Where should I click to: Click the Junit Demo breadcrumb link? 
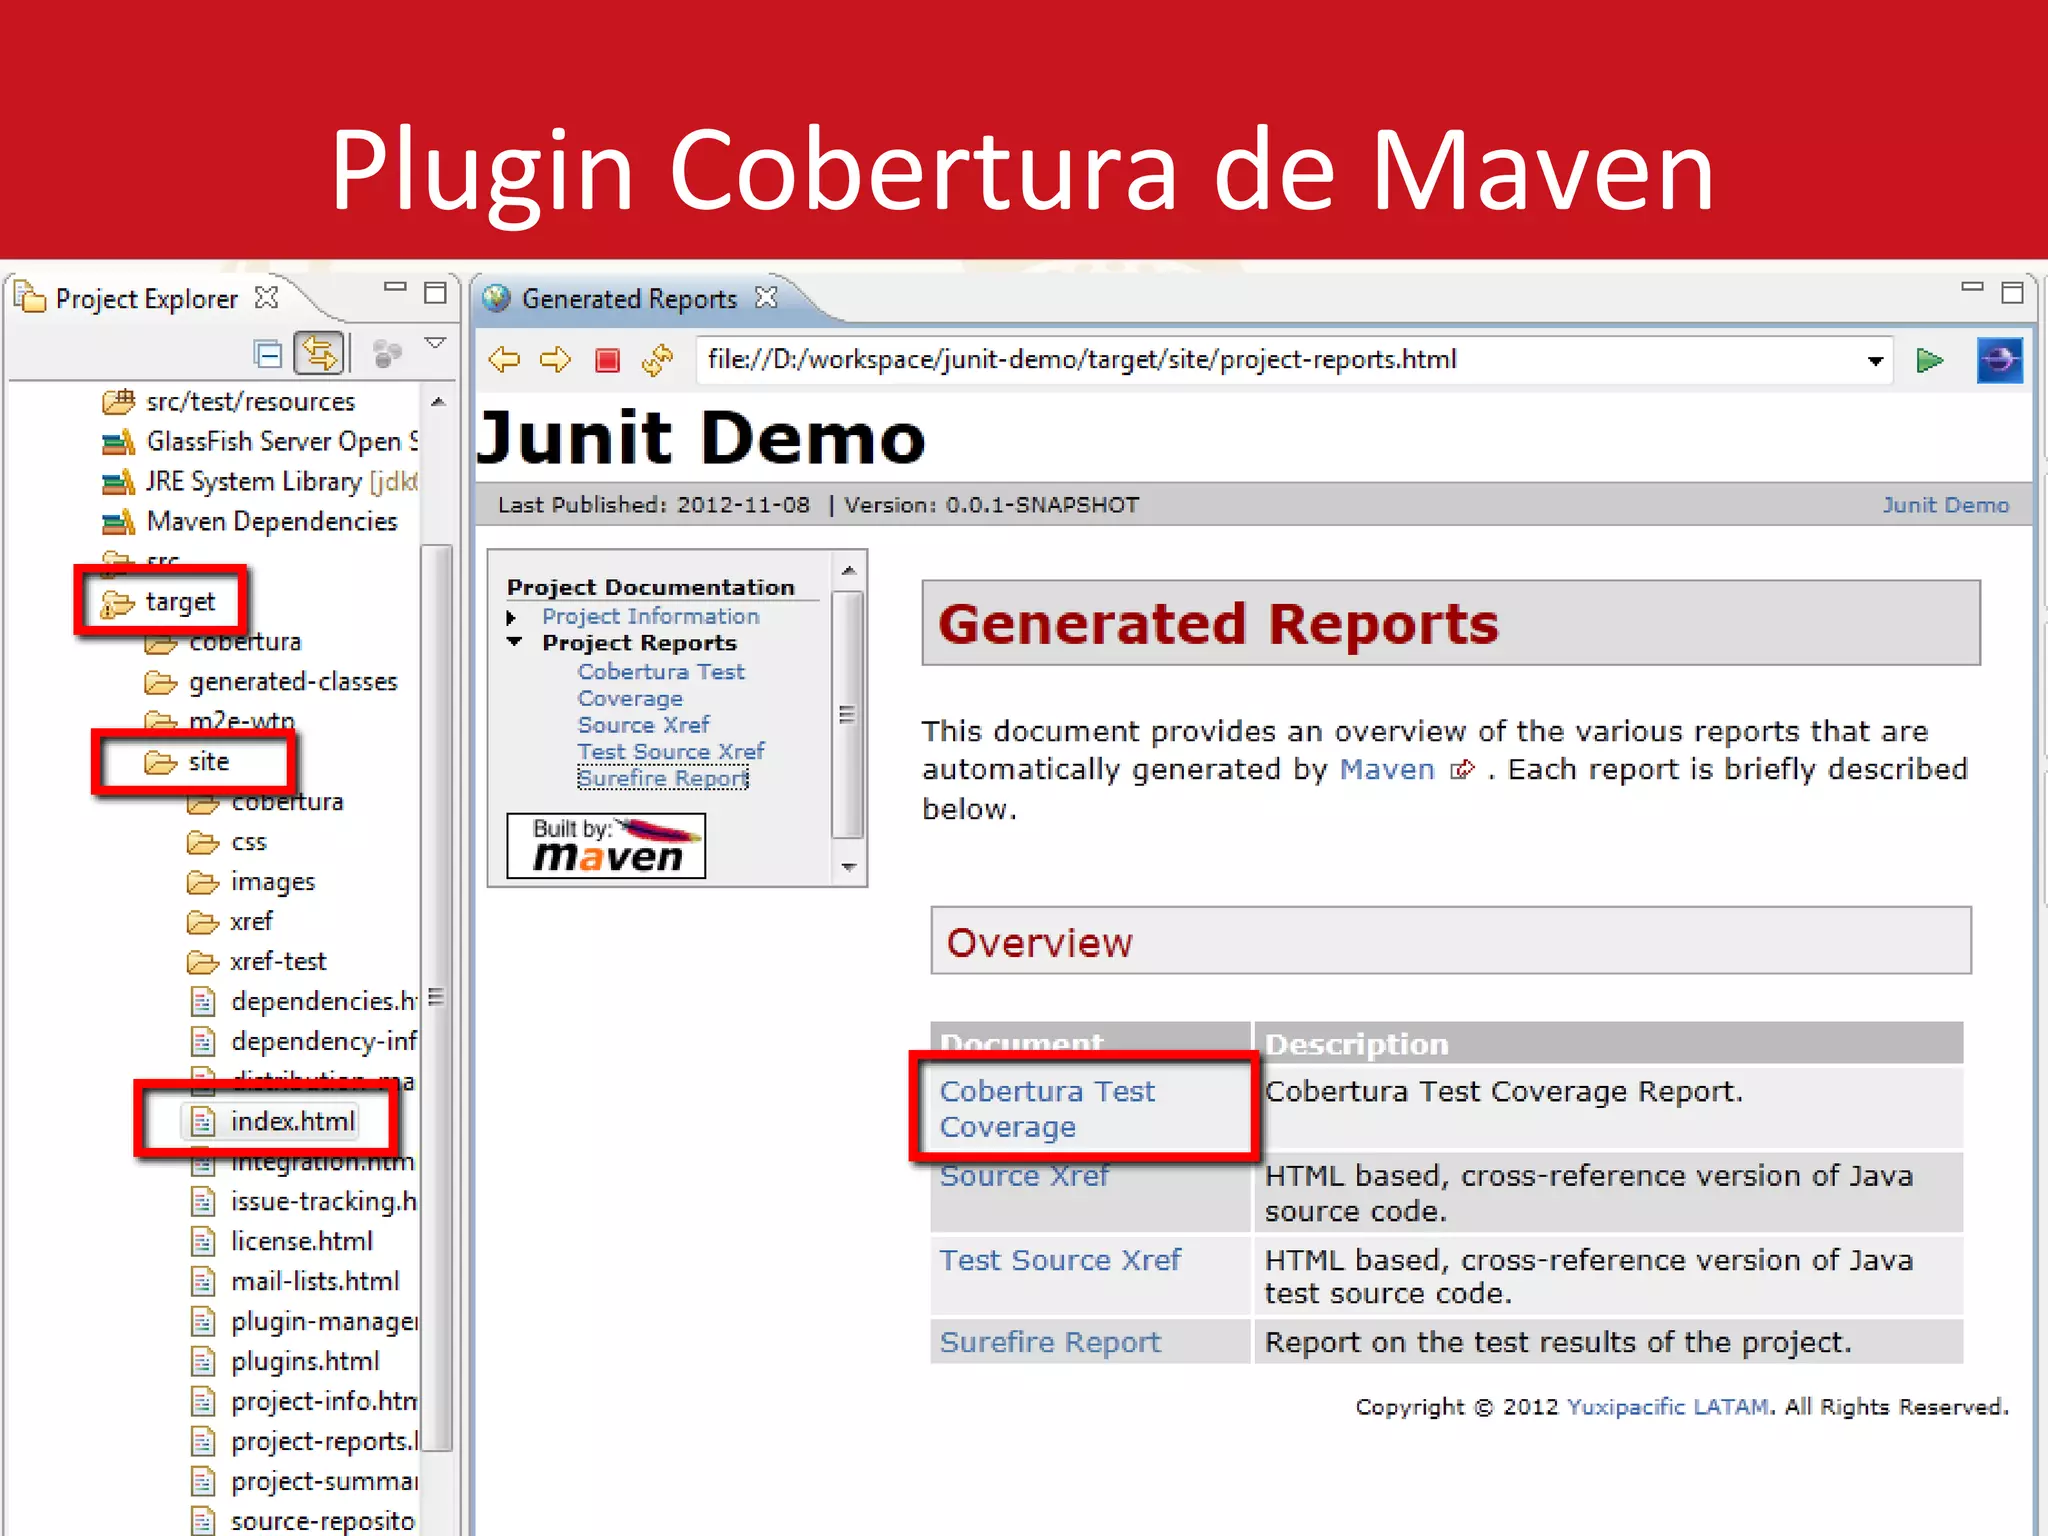[1945, 505]
